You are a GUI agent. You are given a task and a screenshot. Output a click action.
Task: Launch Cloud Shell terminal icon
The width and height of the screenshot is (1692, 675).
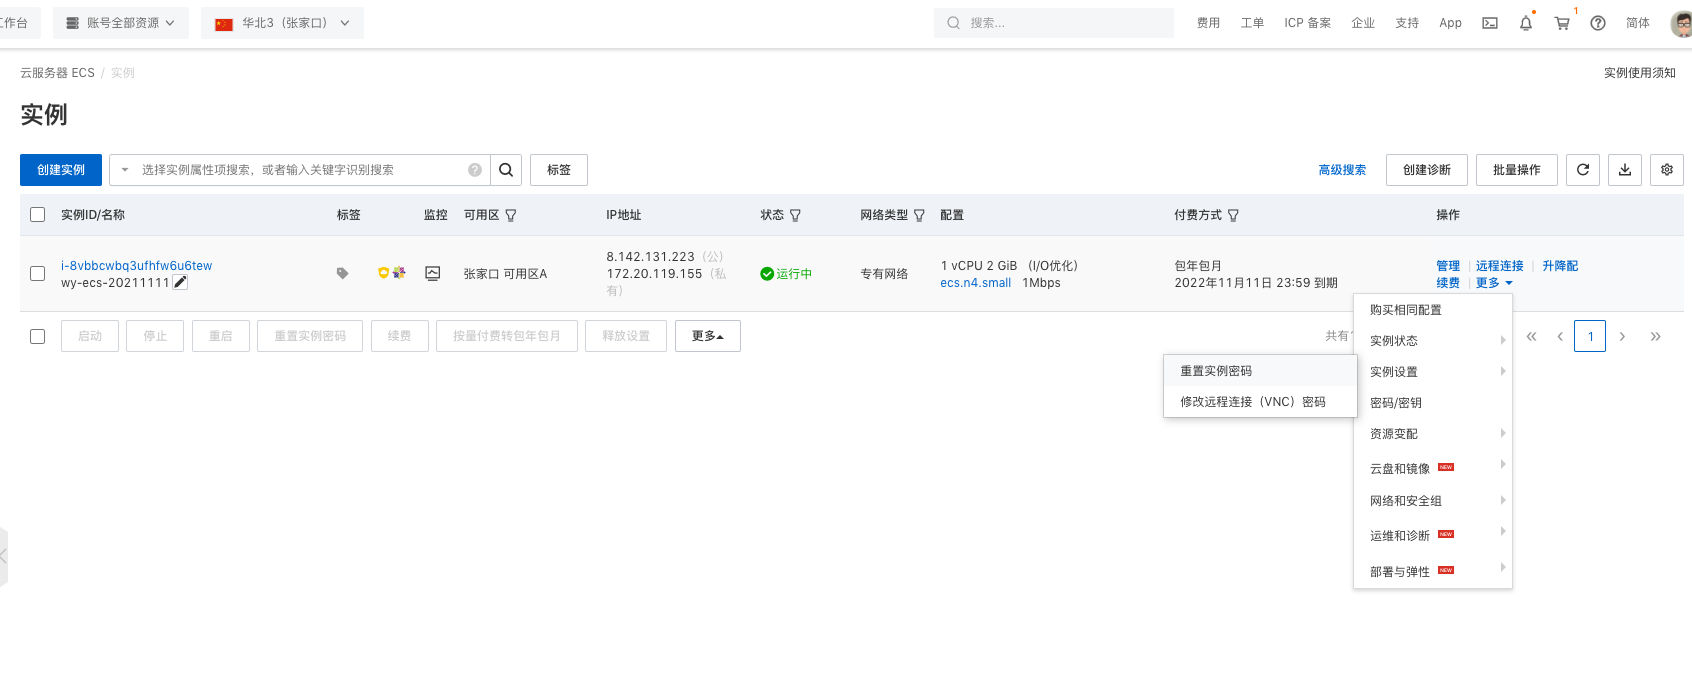click(1489, 23)
